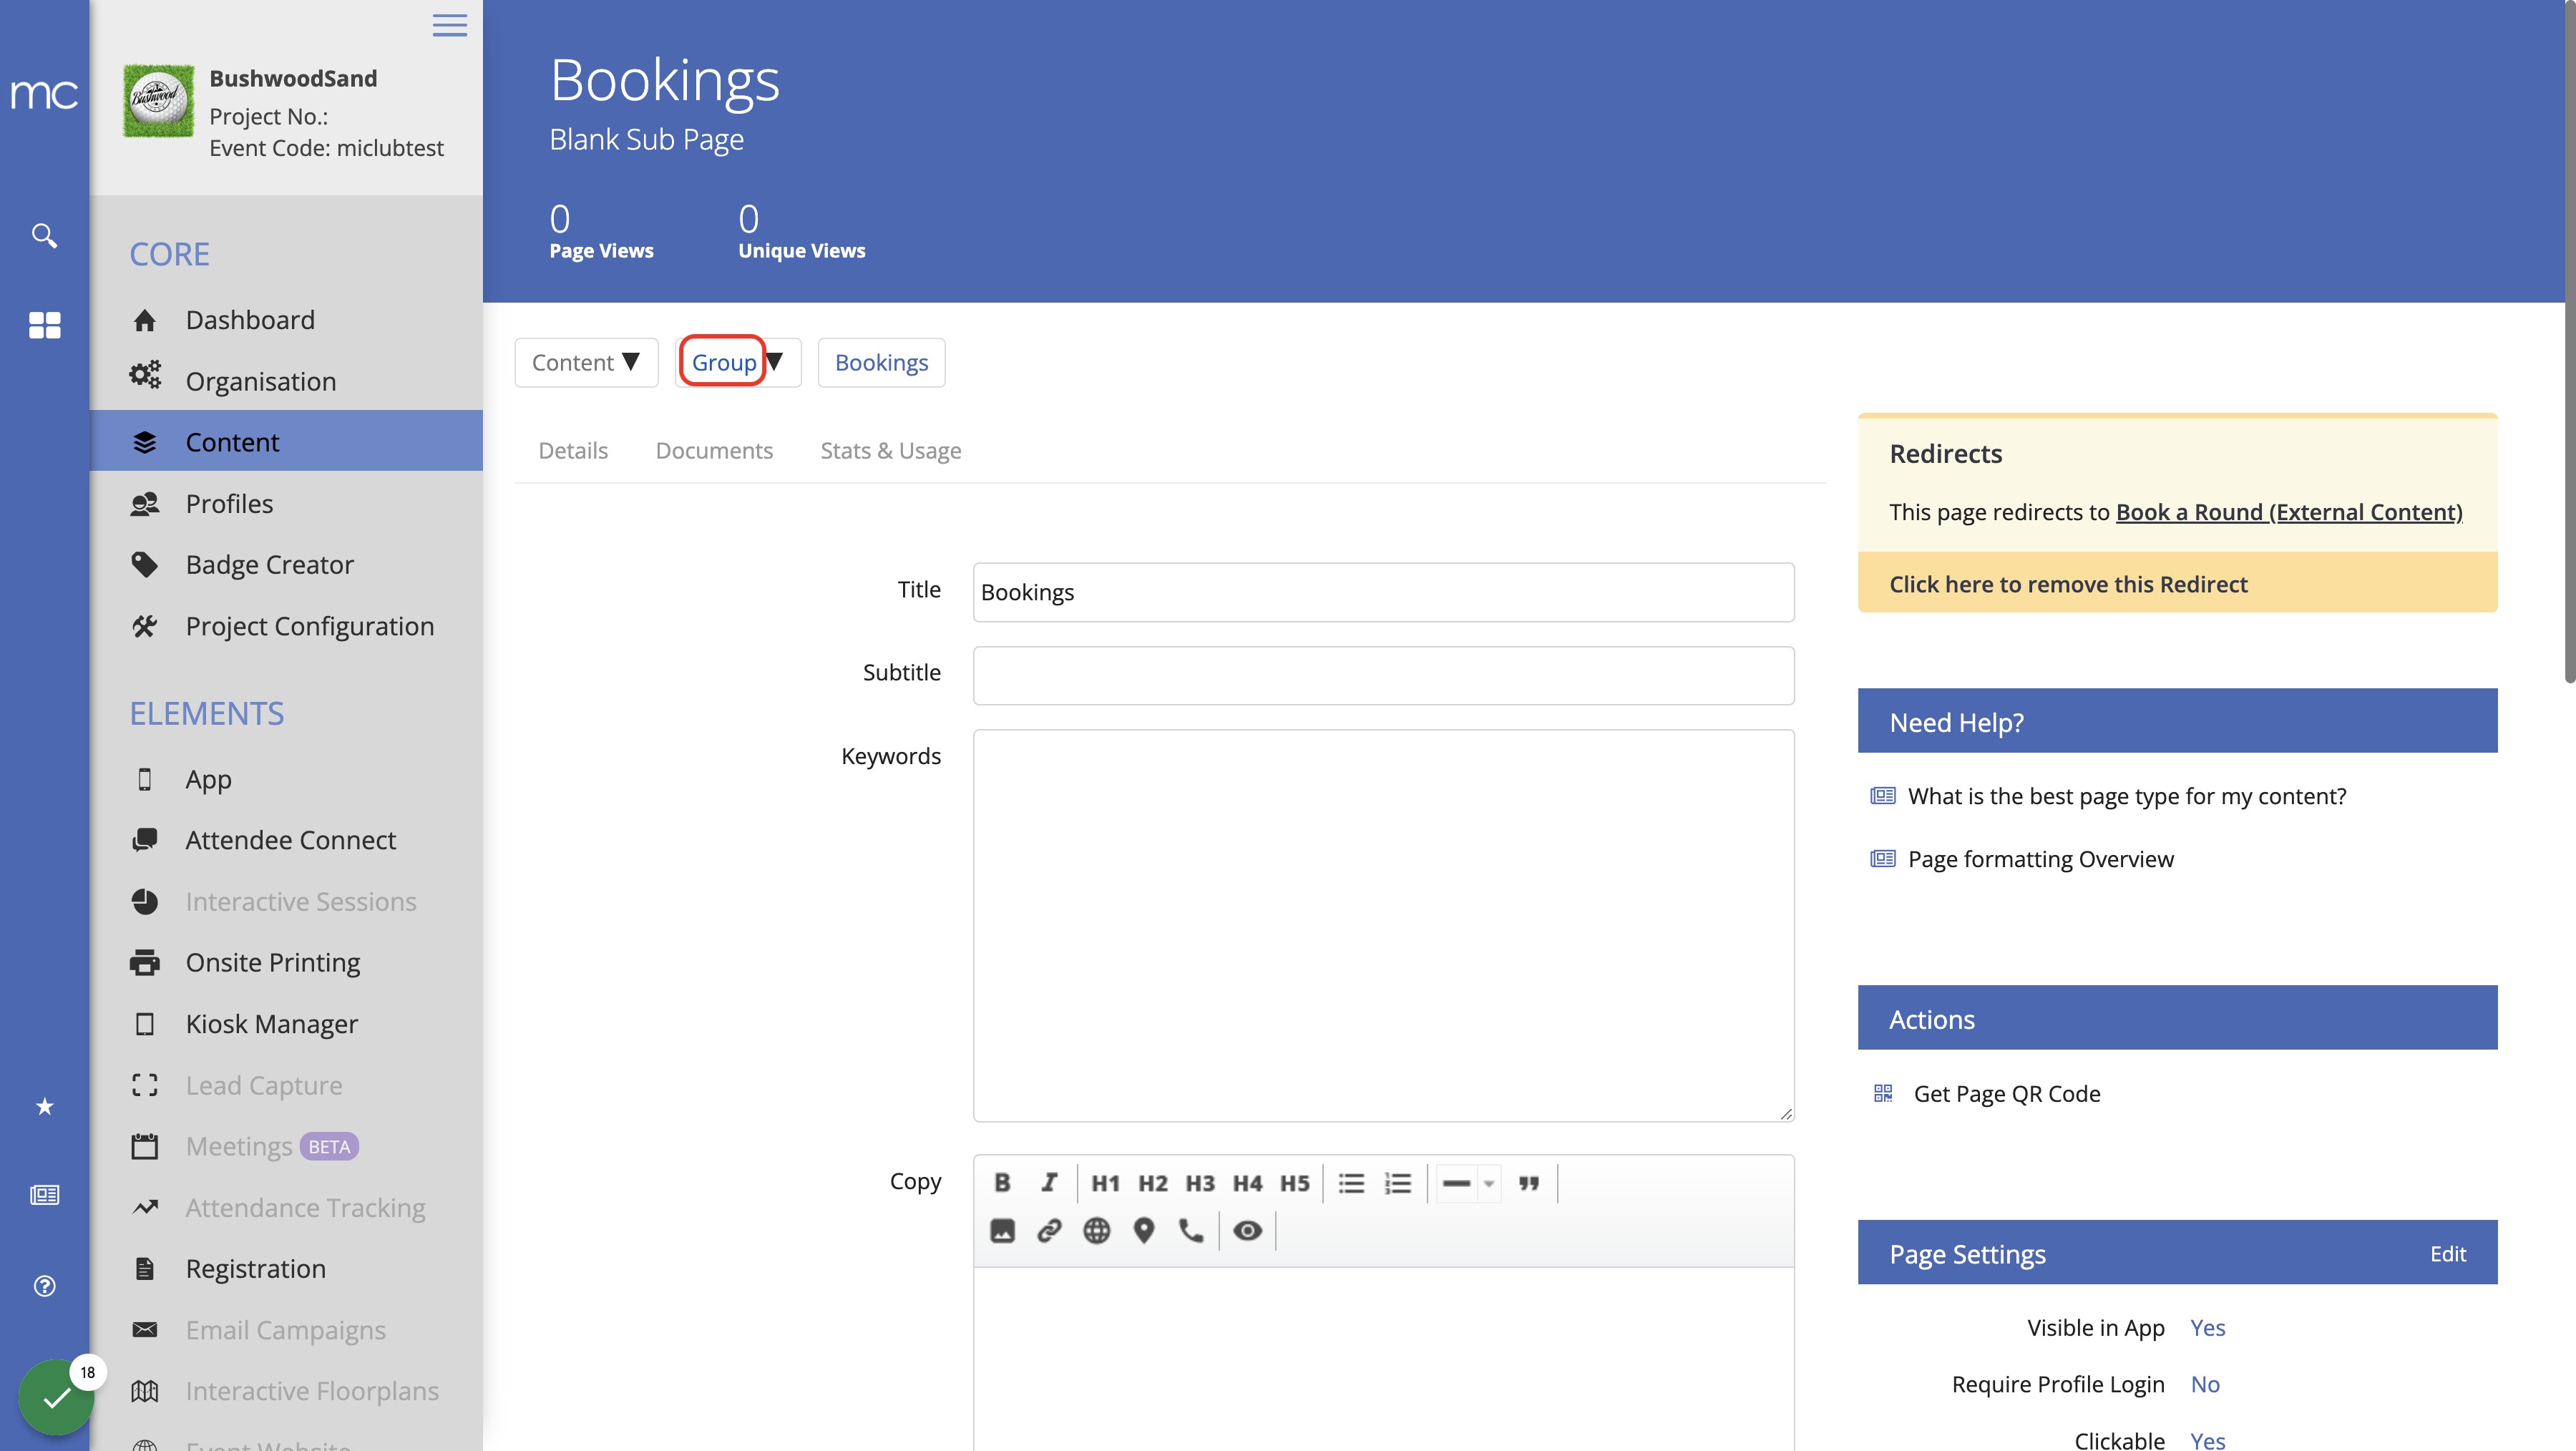
Task: Get Page QR Code action
Action: pyautogui.click(x=2006, y=1094)
